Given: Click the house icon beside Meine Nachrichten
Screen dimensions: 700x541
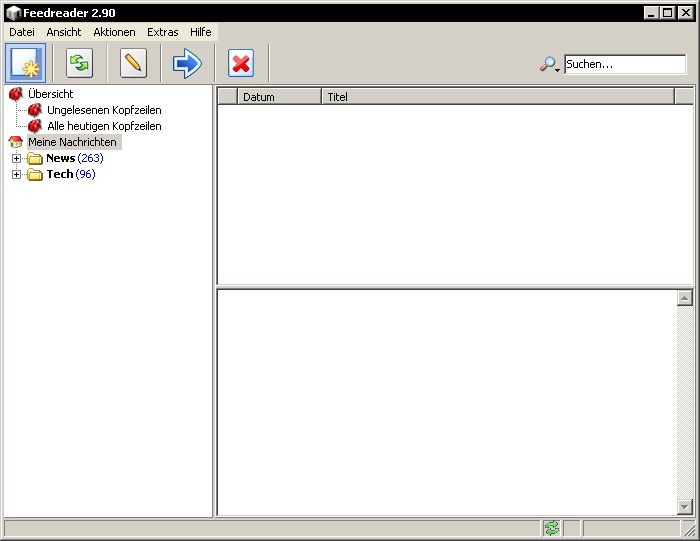Looking at the screenshot, I should coord(16,142).
